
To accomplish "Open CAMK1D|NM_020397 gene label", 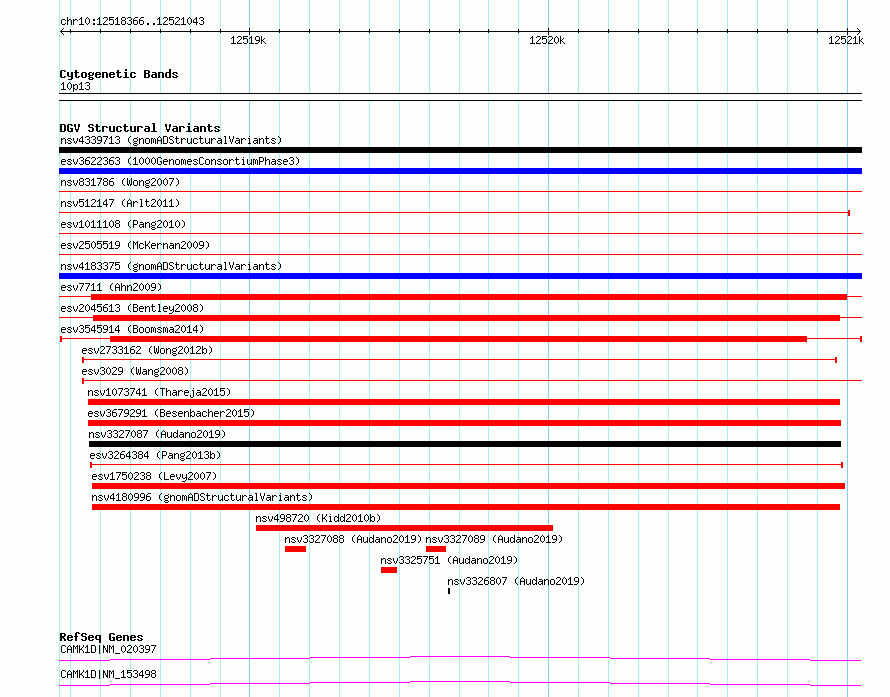I will (x=108, y=649).
